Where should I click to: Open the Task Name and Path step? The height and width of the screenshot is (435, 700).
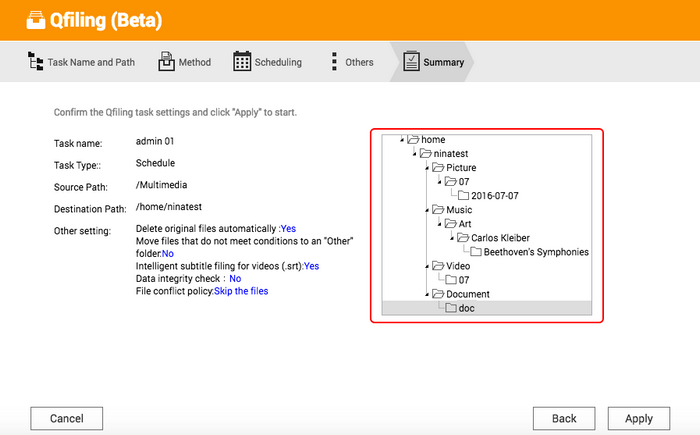[91, 63]
